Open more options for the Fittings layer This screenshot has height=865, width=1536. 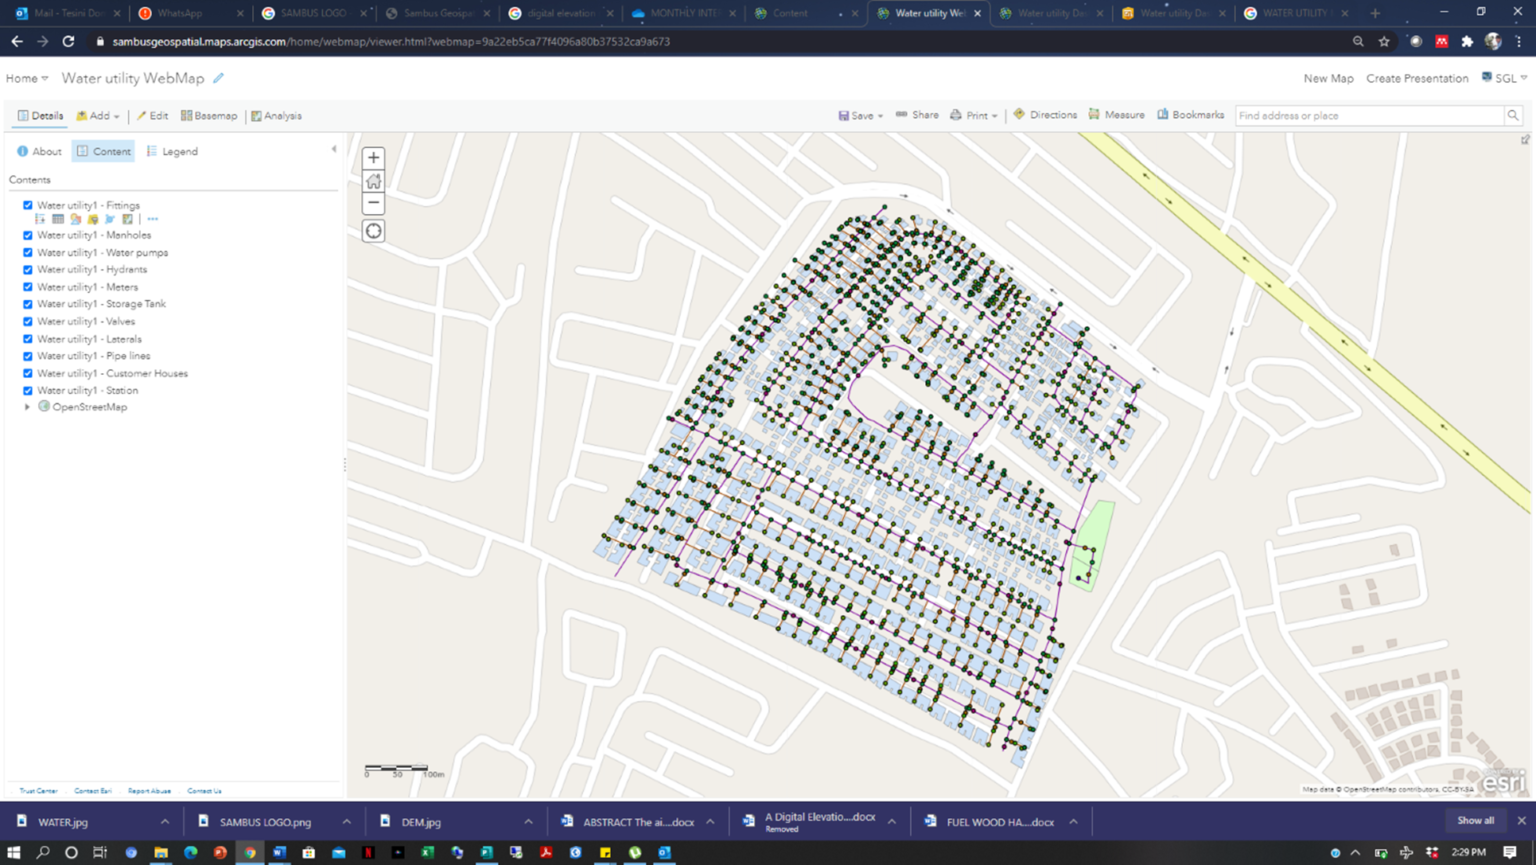pyautogui.click(x=152, y=219)
